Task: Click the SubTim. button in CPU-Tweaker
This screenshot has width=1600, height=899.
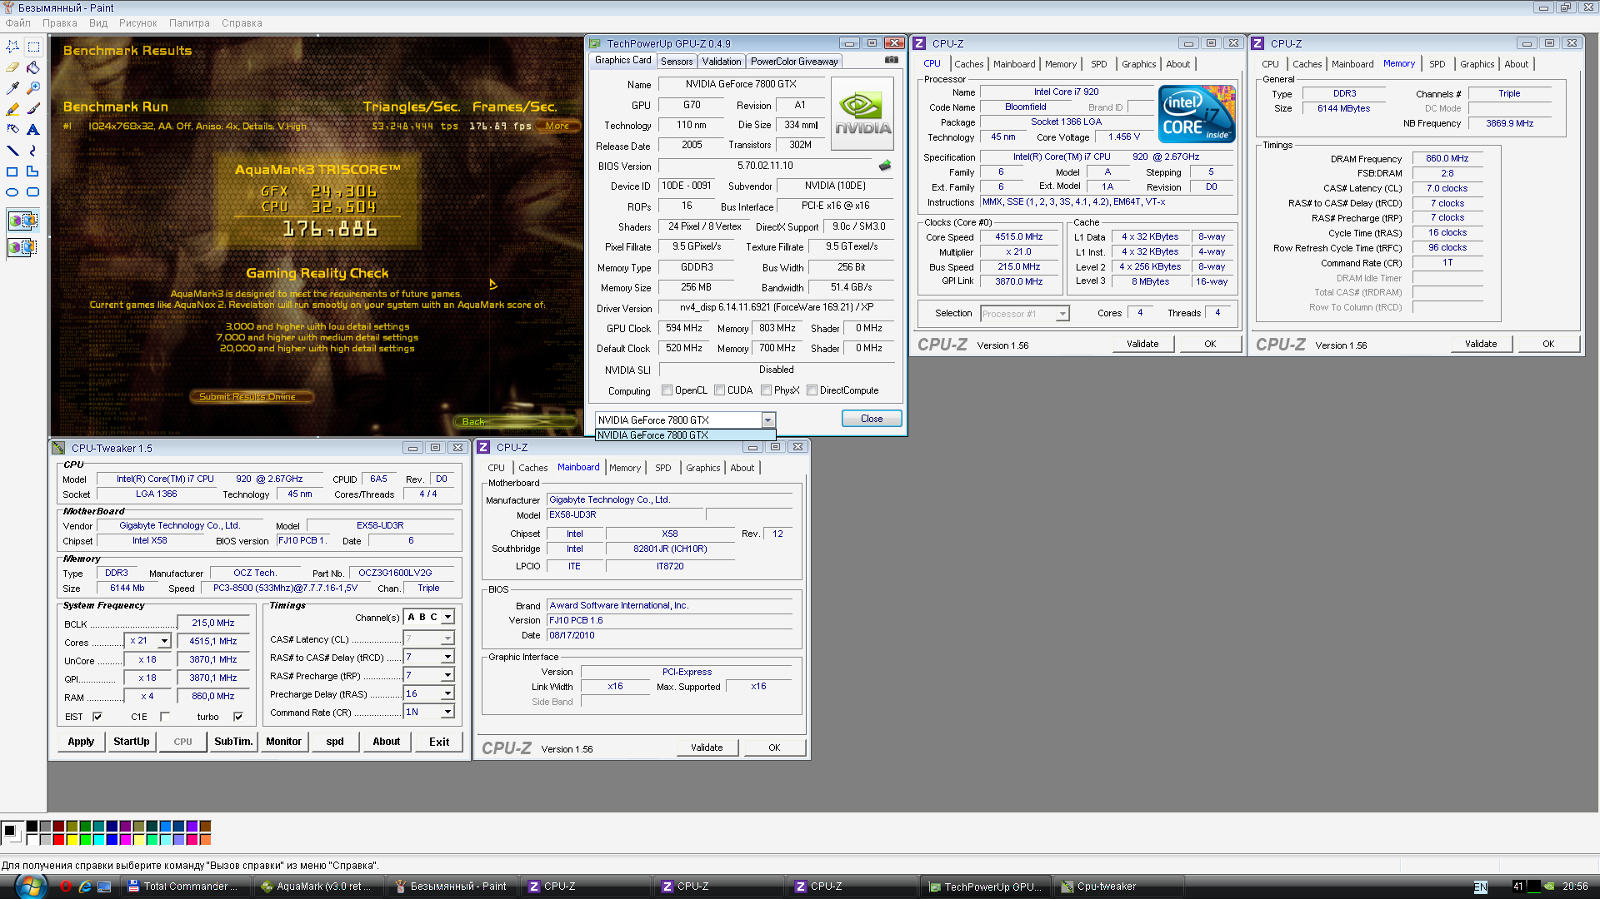Action: 233,742
